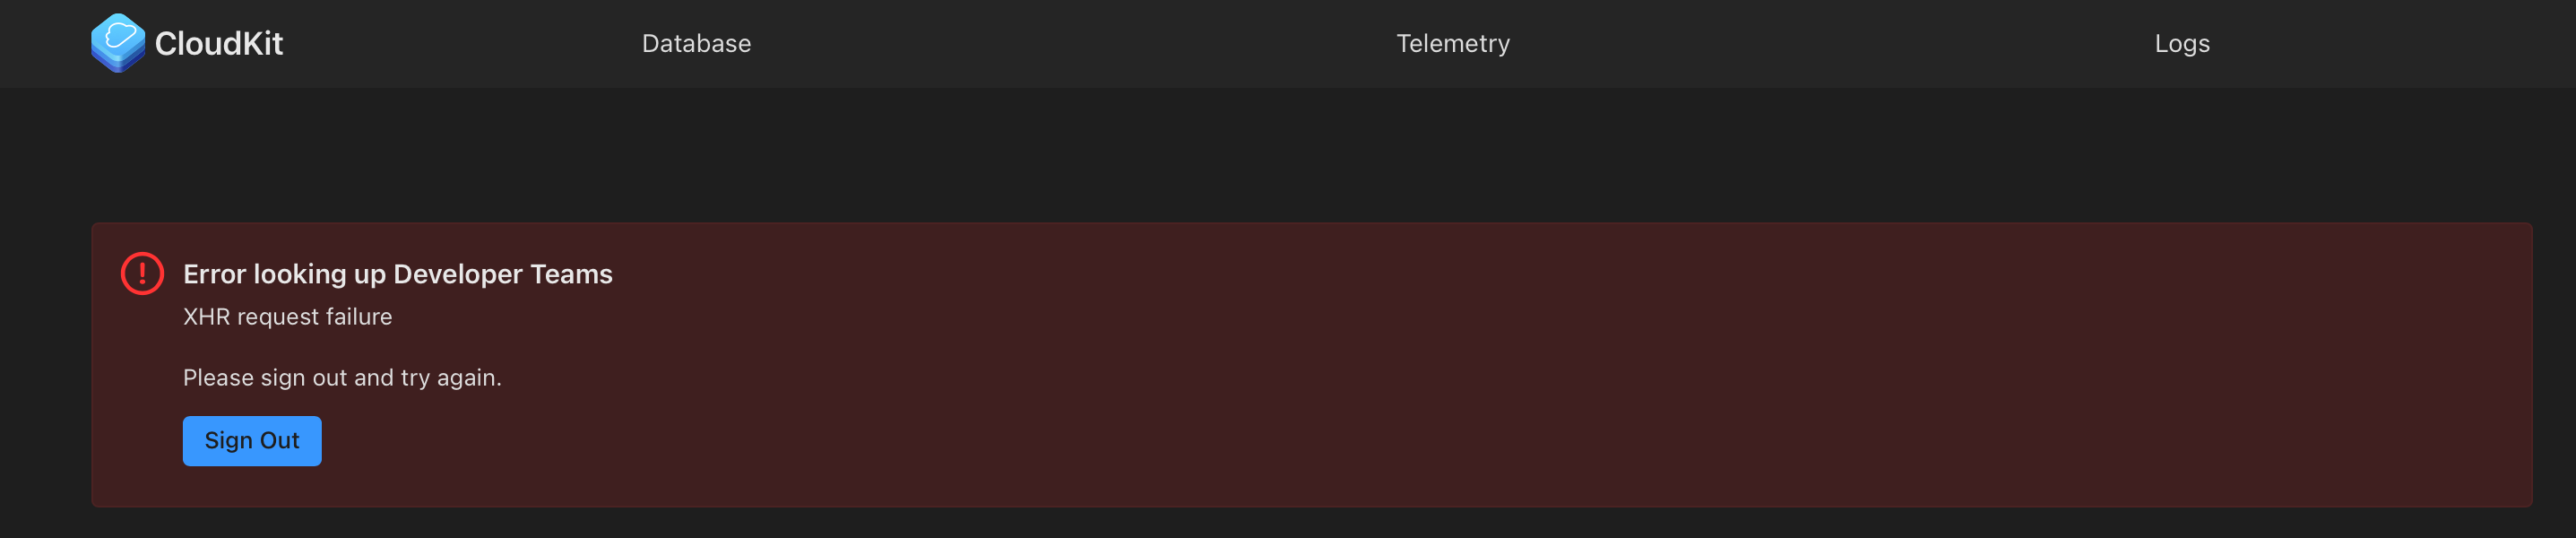Select the circled alert symbol in banner
Viewport: 2576px width, 538px height.
(x=142, y=273)
